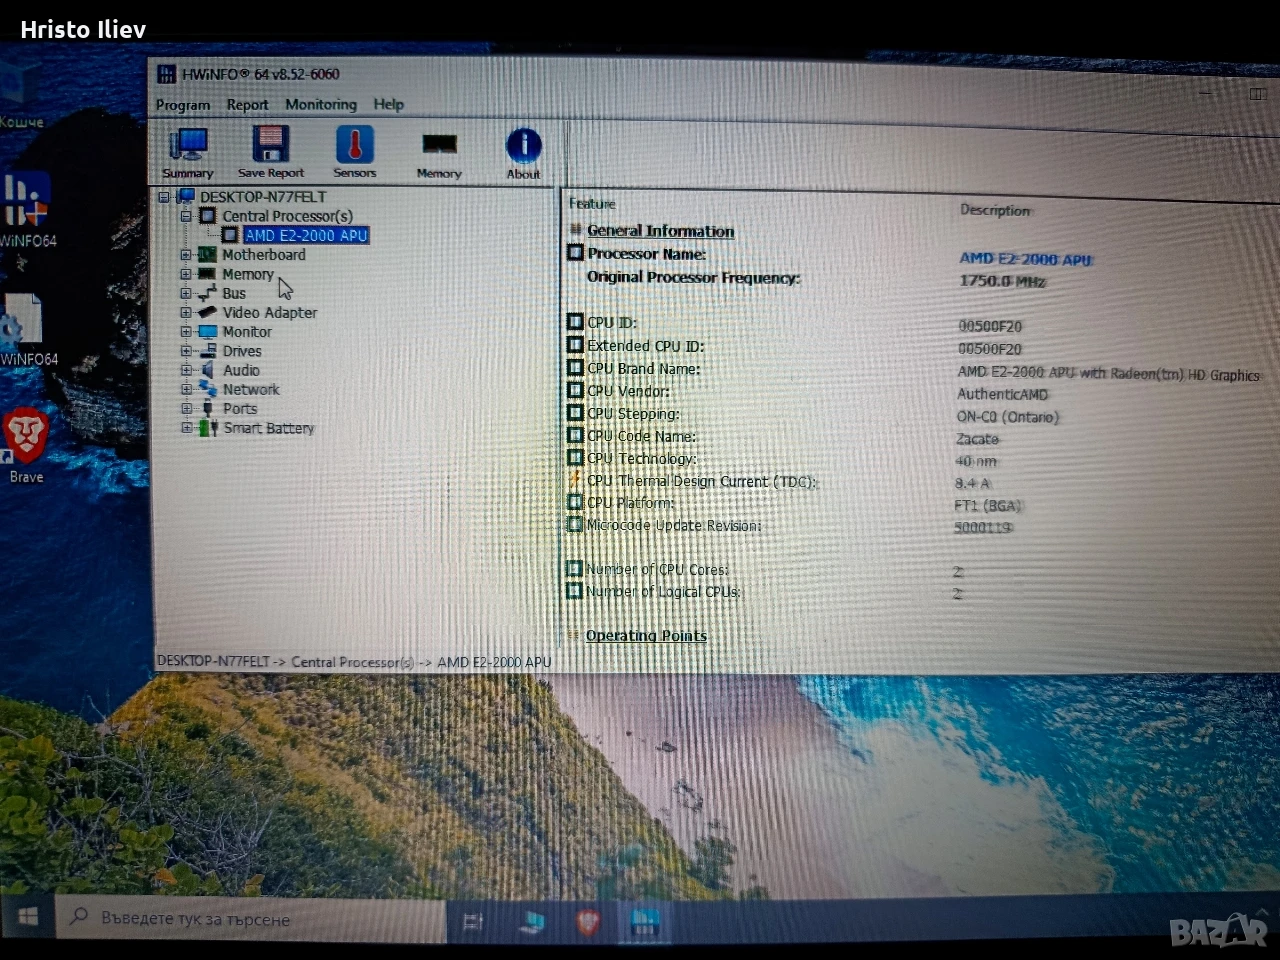
Task: Open the Brave desktop shortcut
Action: 26,445
